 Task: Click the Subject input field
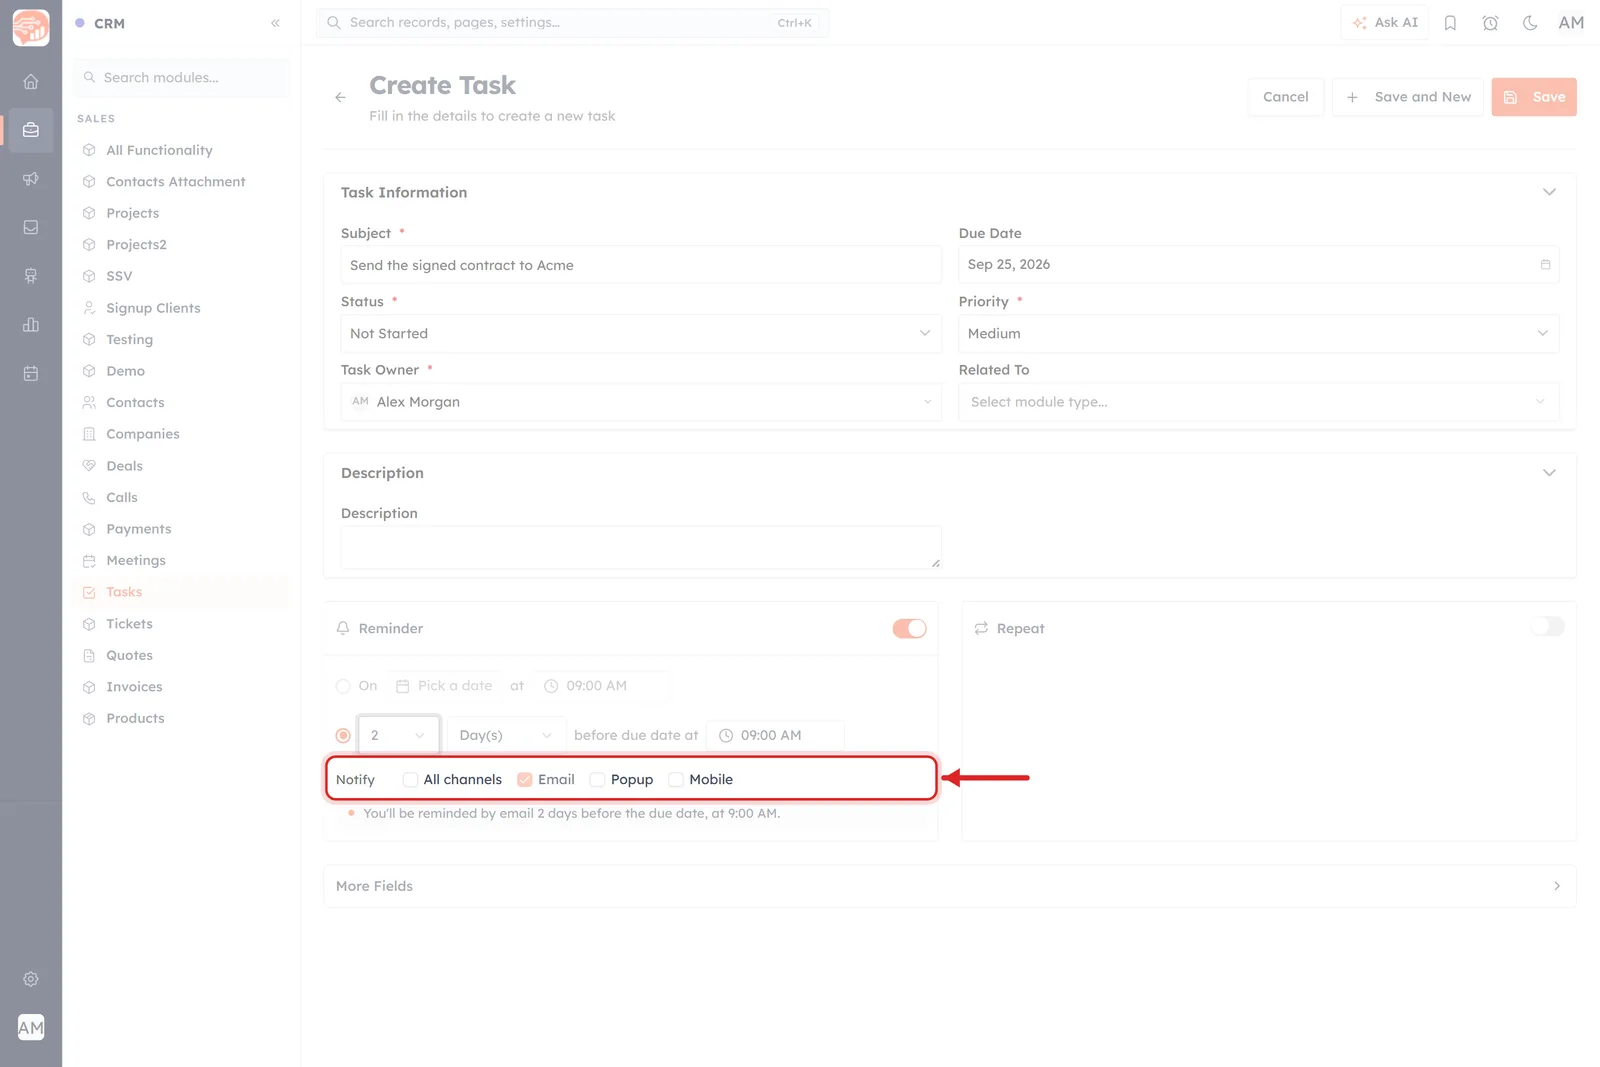641,265
